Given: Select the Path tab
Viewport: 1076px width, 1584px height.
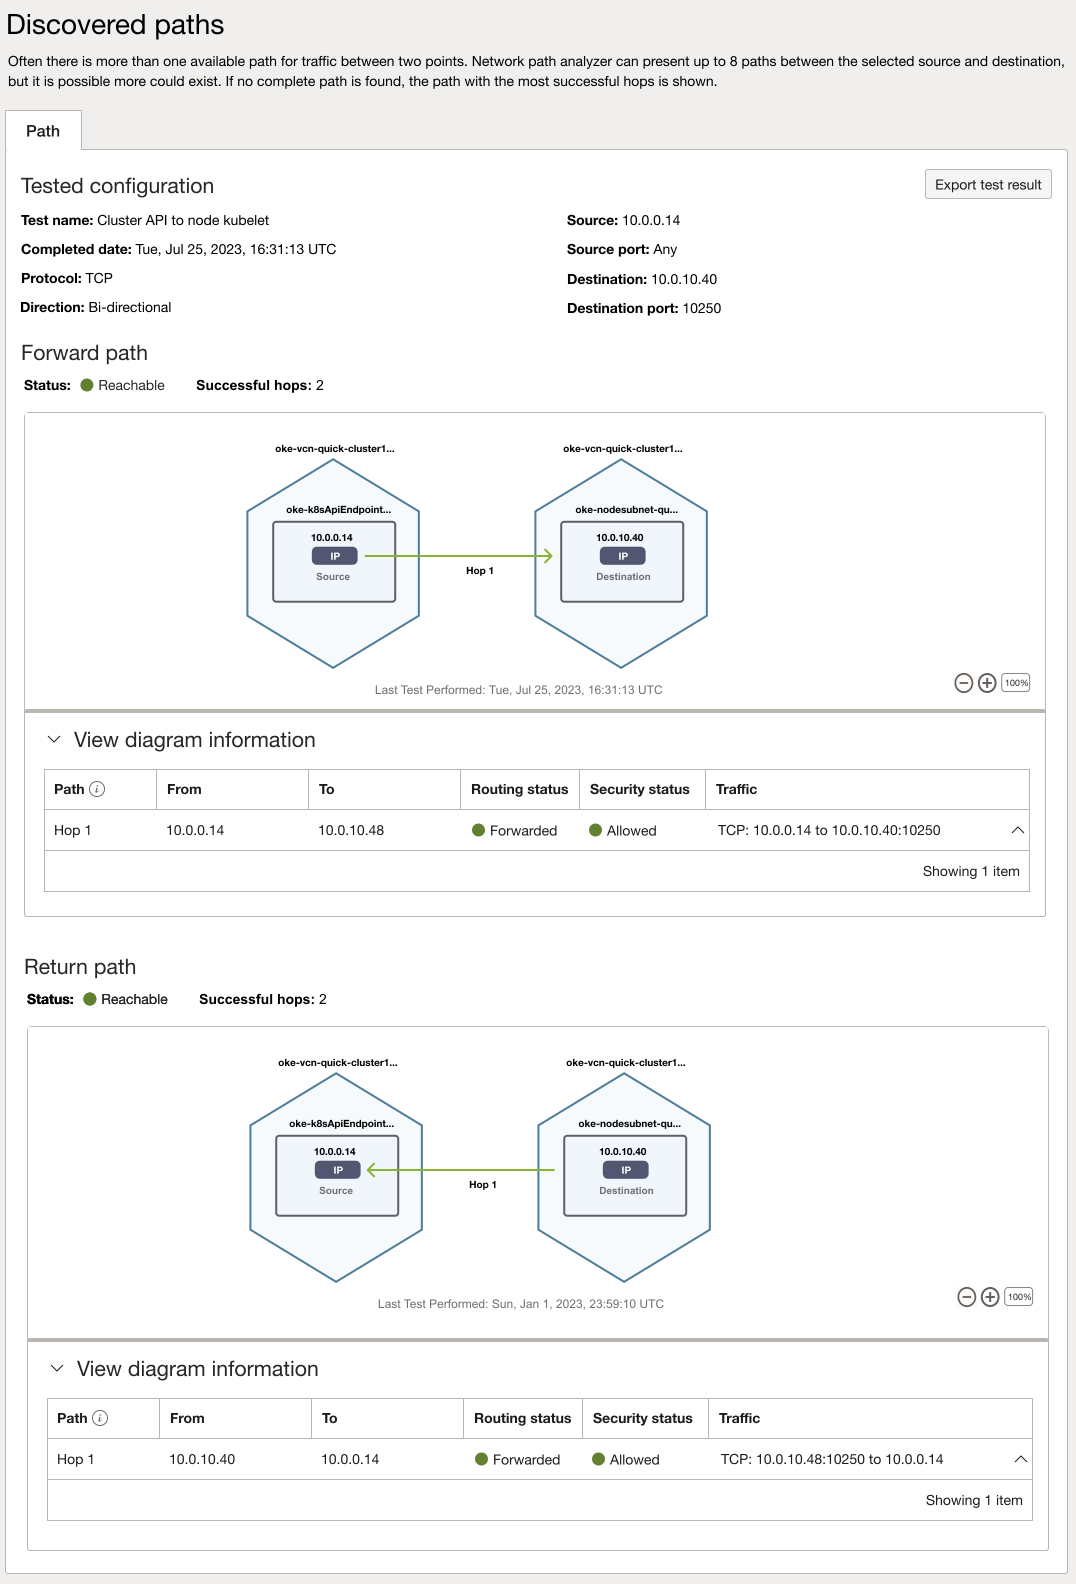Looking at the screenshot, I should tap(43, 131).
